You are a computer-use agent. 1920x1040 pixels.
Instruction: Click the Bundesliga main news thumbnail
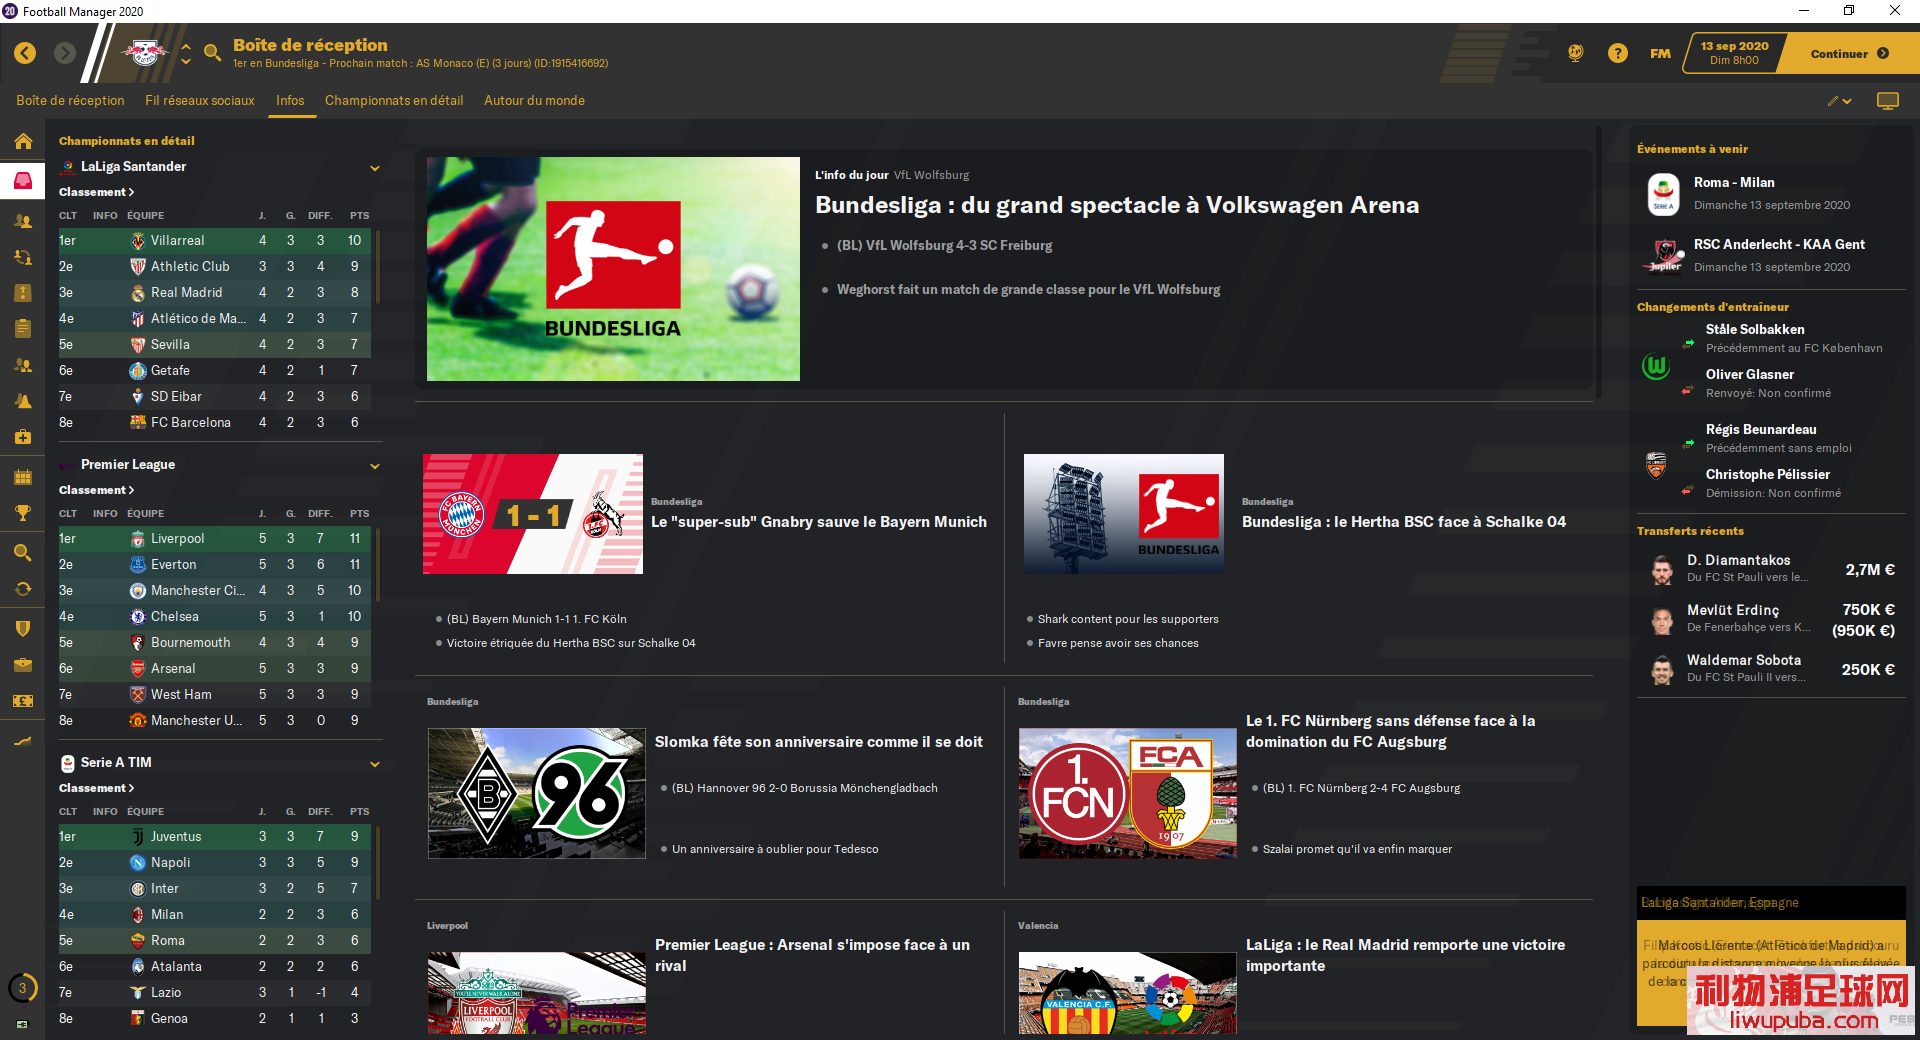[x=613, y=269]
